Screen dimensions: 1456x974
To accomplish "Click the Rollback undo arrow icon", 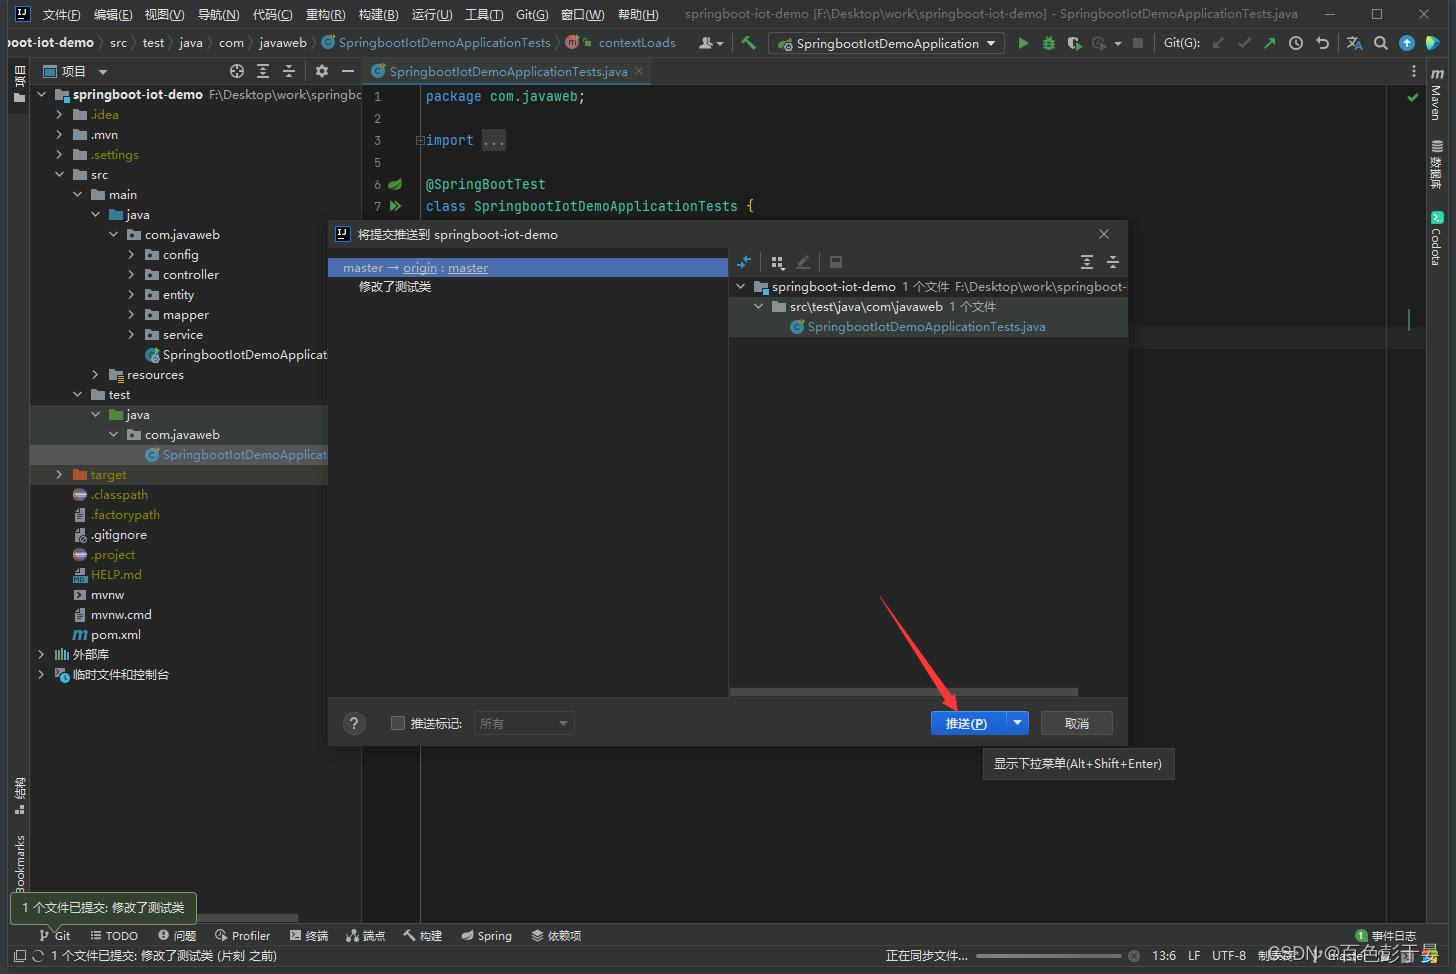I will 1322,43.
